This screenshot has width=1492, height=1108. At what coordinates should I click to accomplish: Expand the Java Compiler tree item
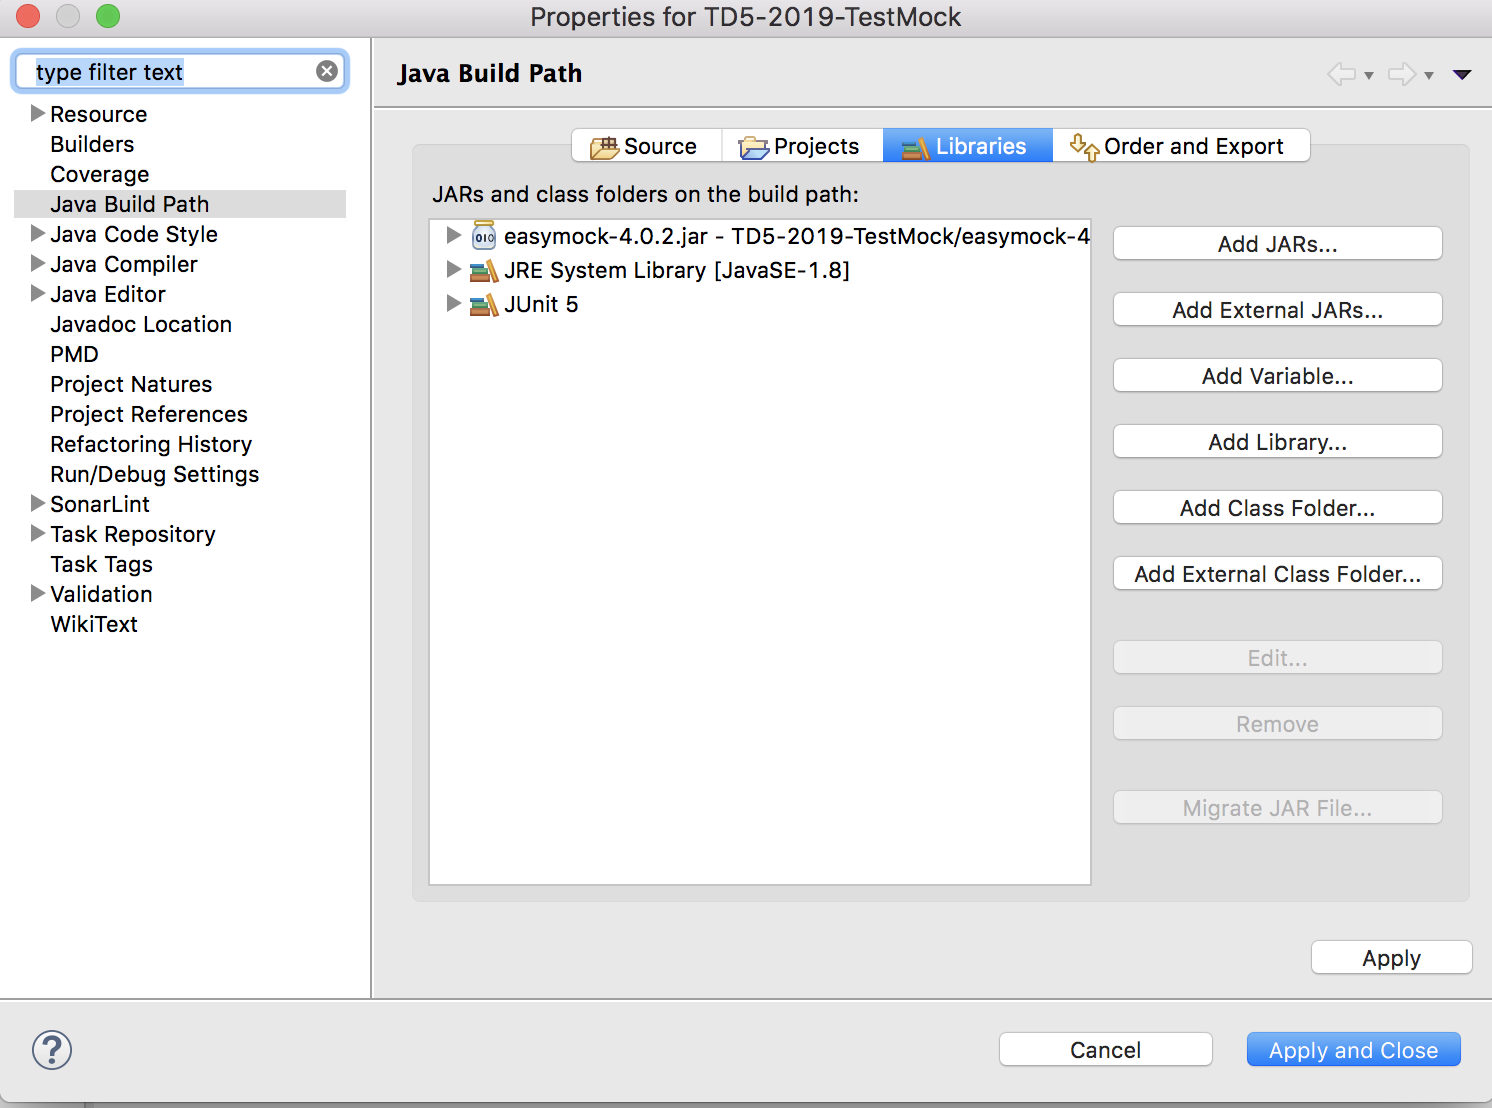[x=38, y=263]
